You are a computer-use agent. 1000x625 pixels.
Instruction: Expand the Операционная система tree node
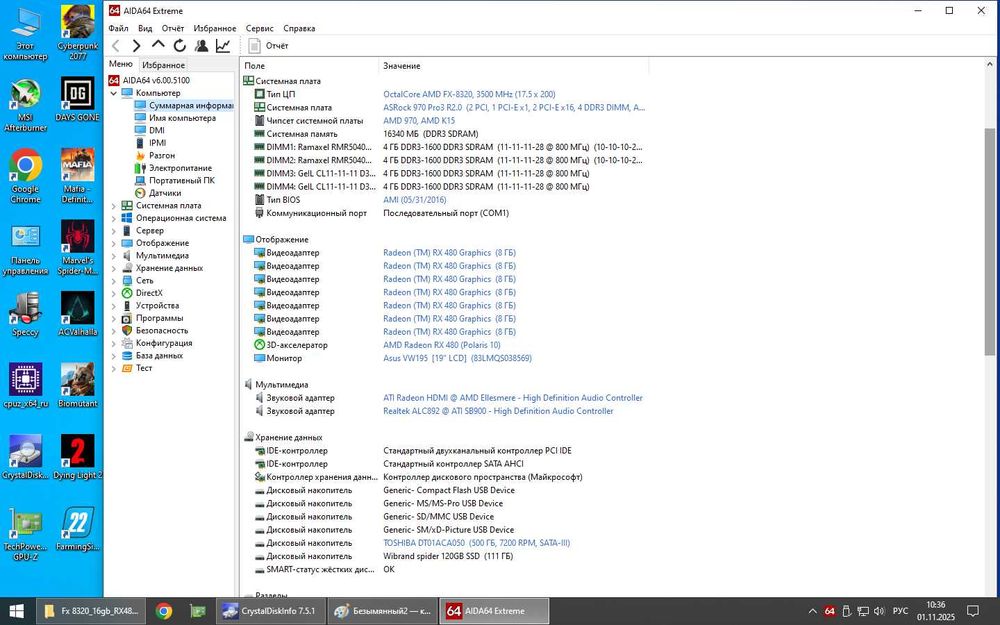(114, 218)
